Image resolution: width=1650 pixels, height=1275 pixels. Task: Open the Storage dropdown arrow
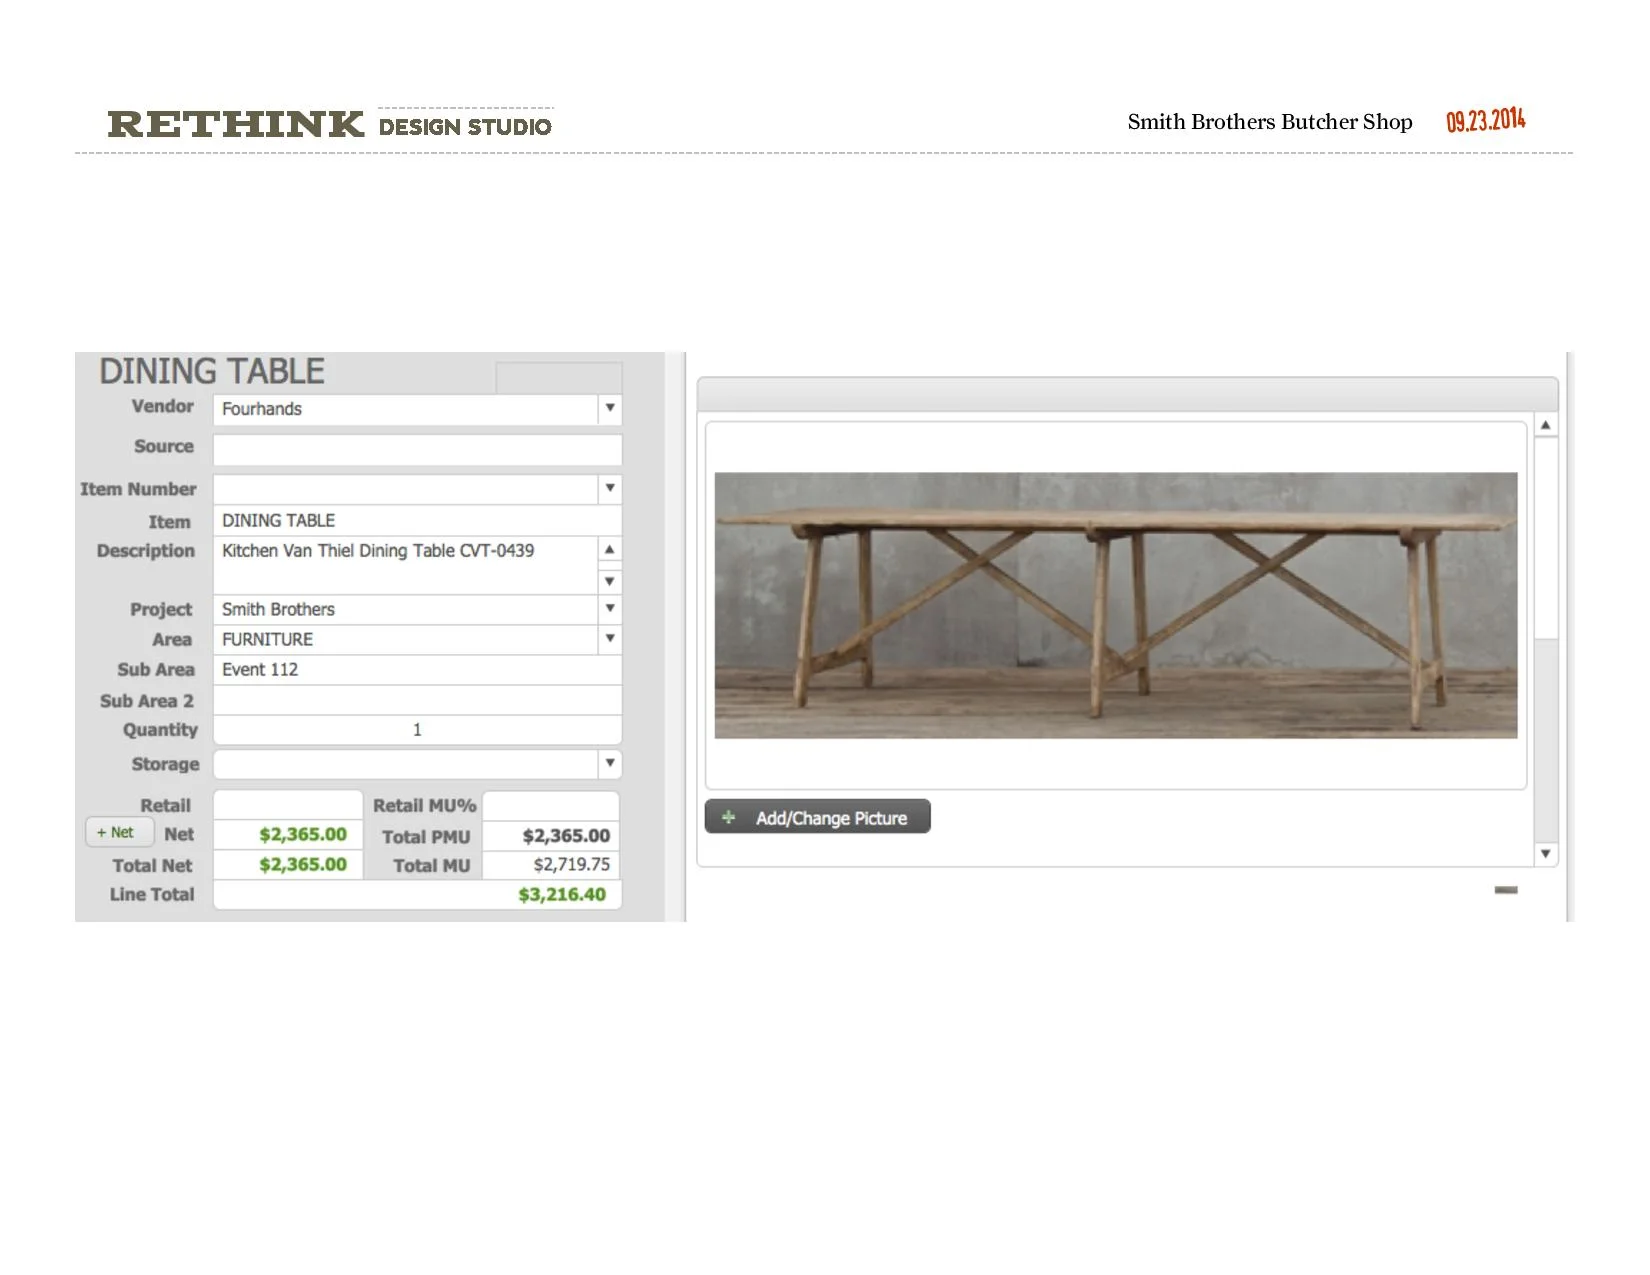[610, 763]
